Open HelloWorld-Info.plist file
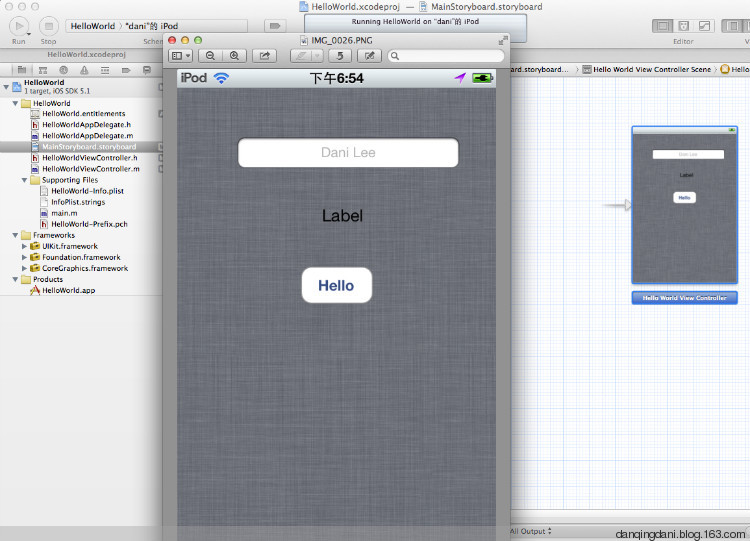The height and width of the screenshot is (541, 750). click(x=87, y=191)
